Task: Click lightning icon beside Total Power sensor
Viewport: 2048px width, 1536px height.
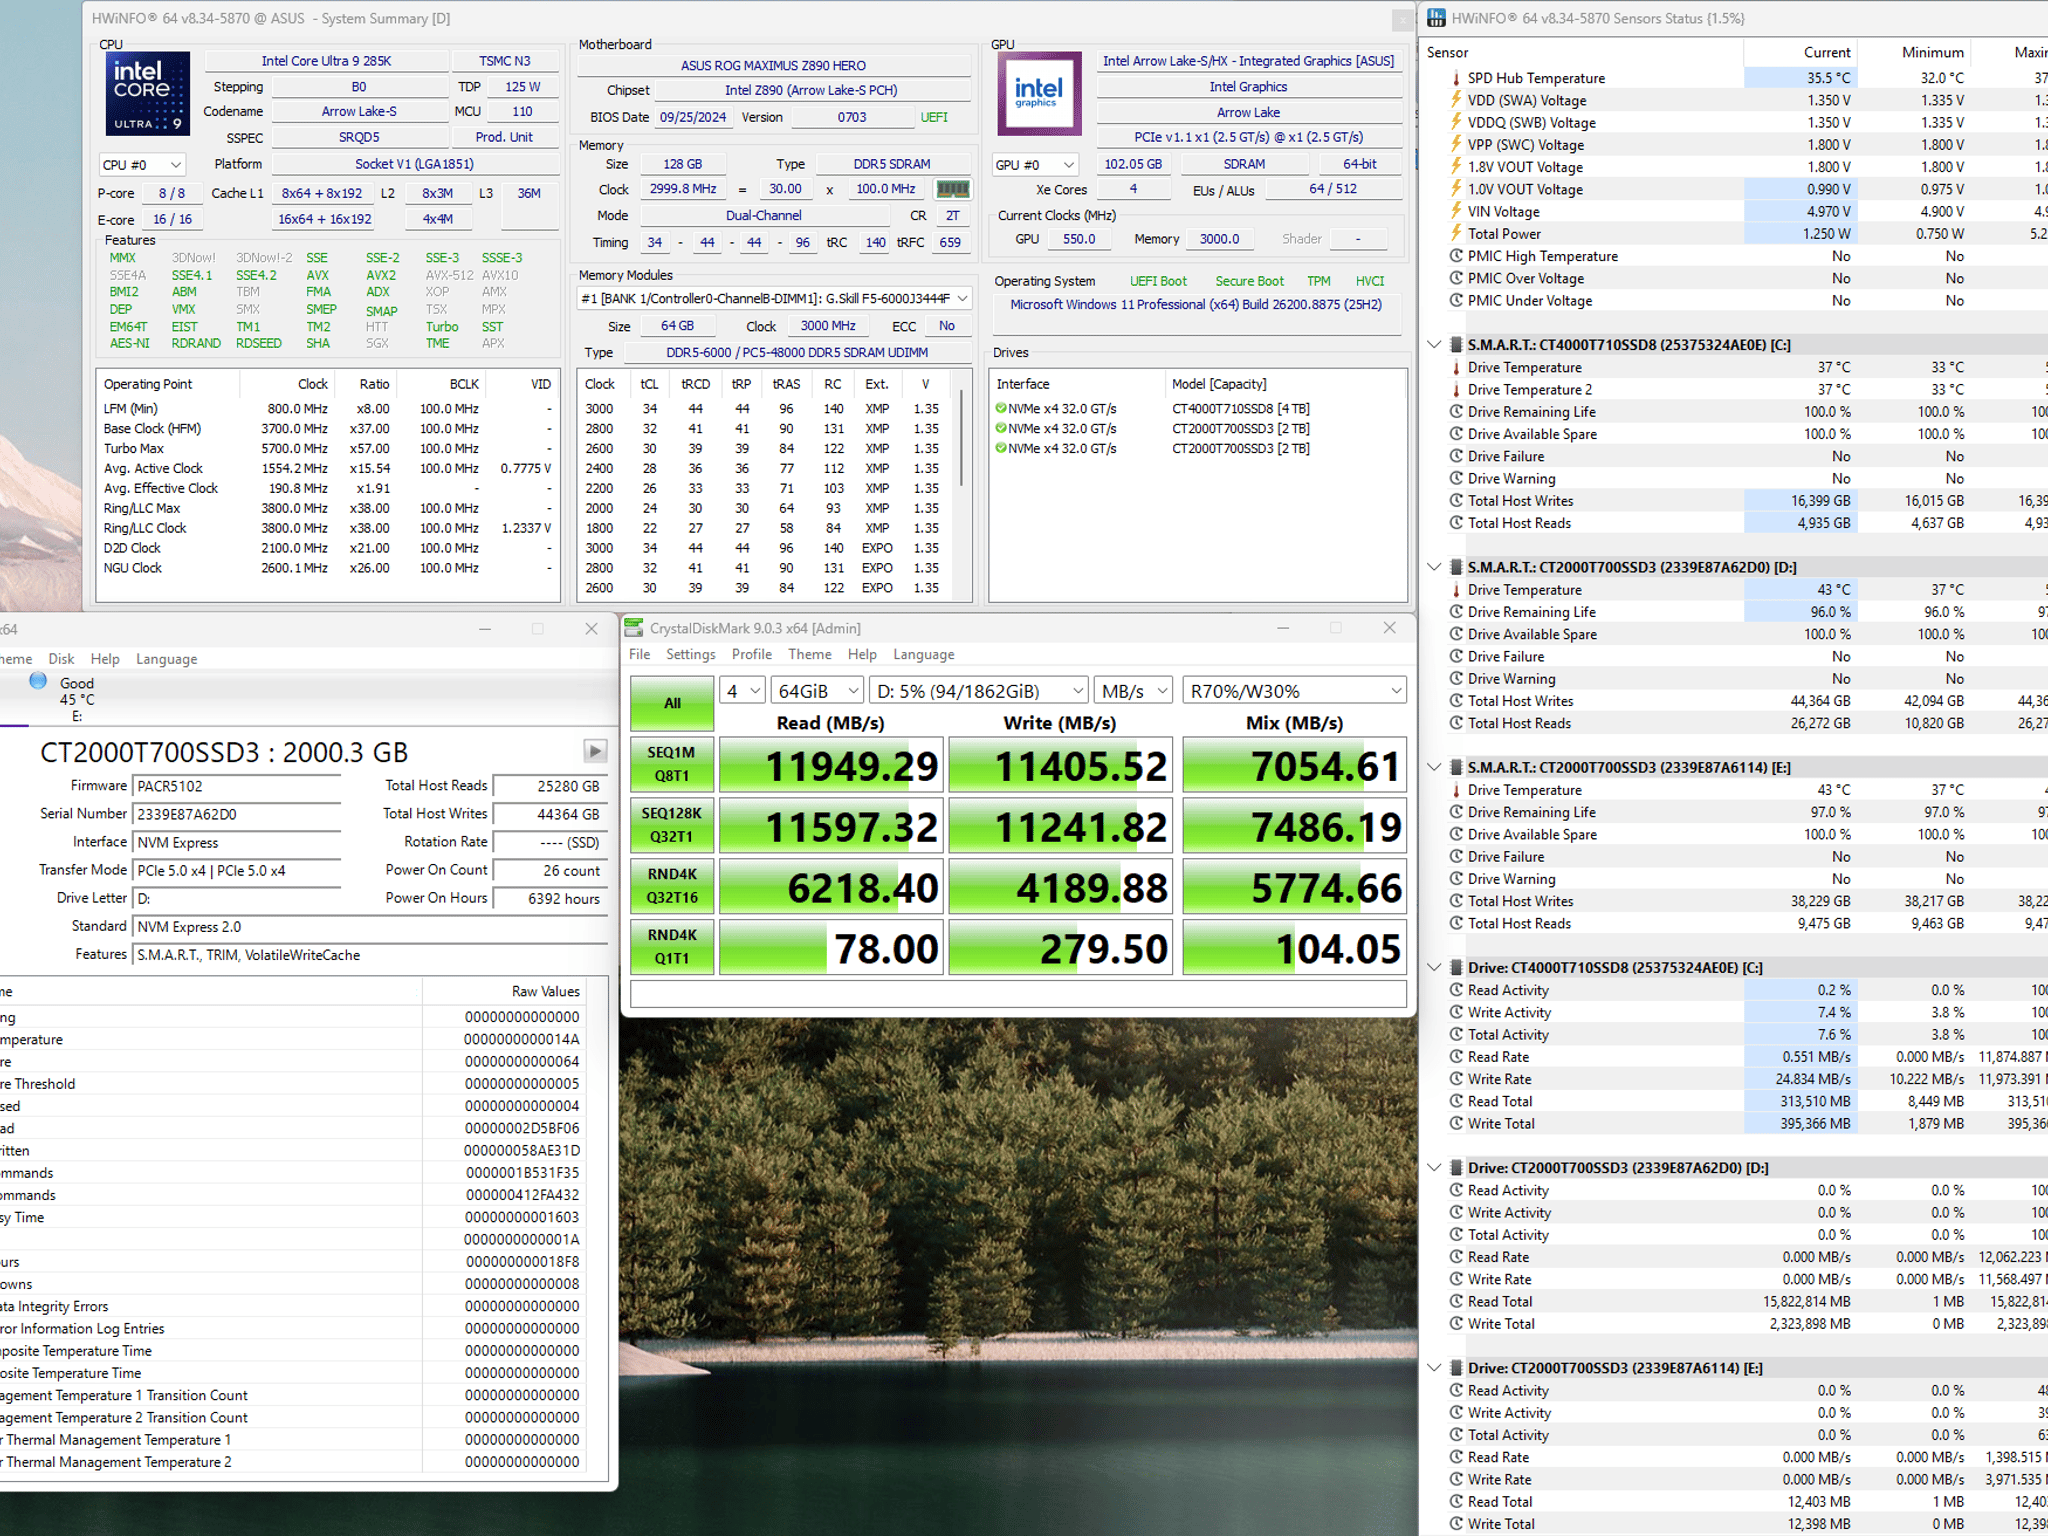Action: coord(1456,233)
